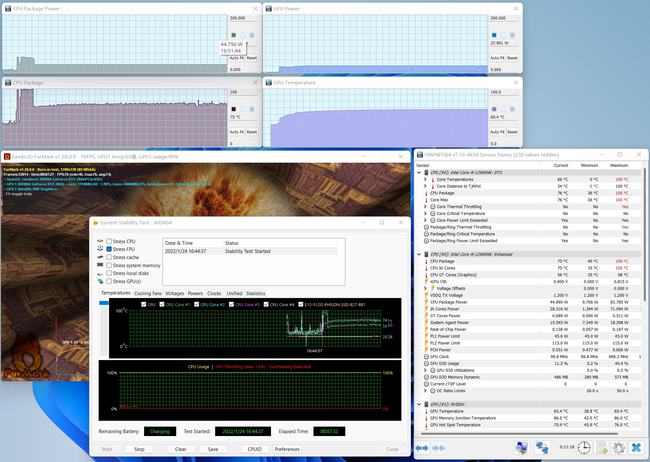The width and height of the screenshot is (650, 462).
Task: Click the HWiNFO settings gear icon
Action: (x=620, y=448)
